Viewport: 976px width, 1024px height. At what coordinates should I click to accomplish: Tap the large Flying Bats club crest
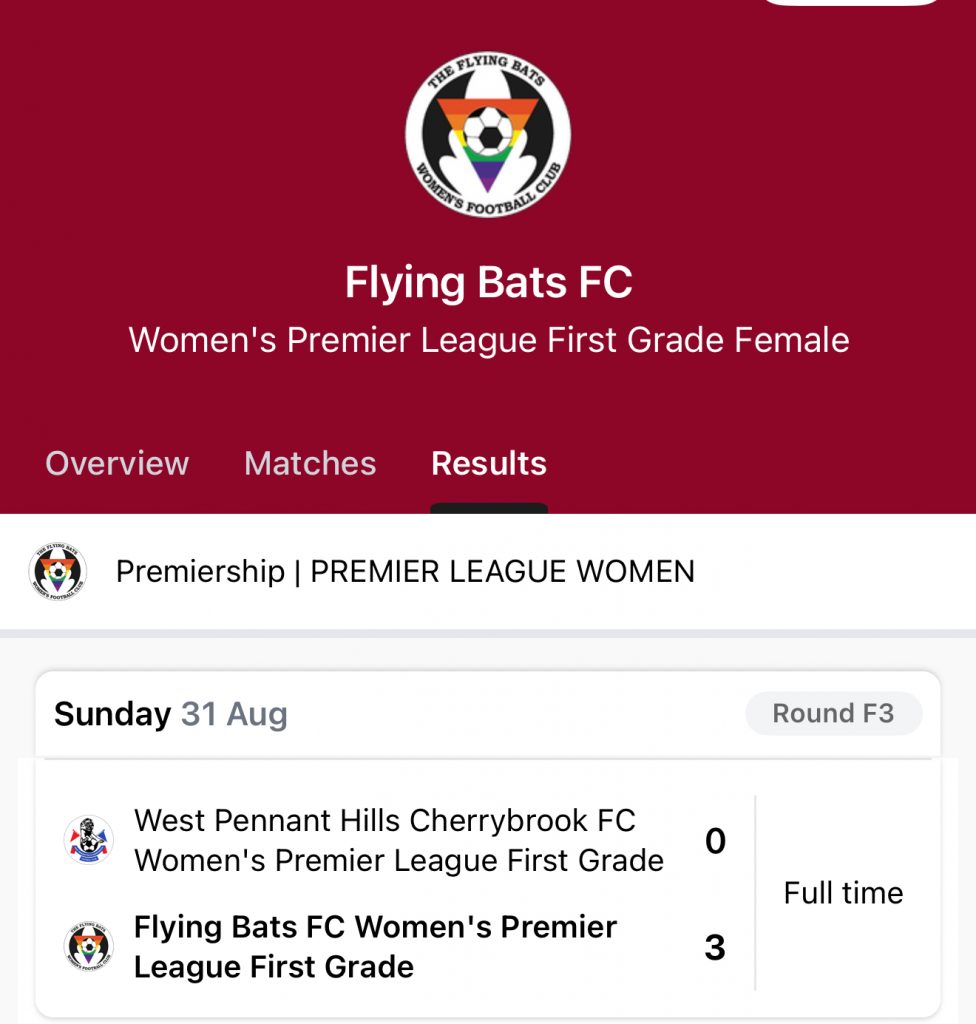pos(487,135)
